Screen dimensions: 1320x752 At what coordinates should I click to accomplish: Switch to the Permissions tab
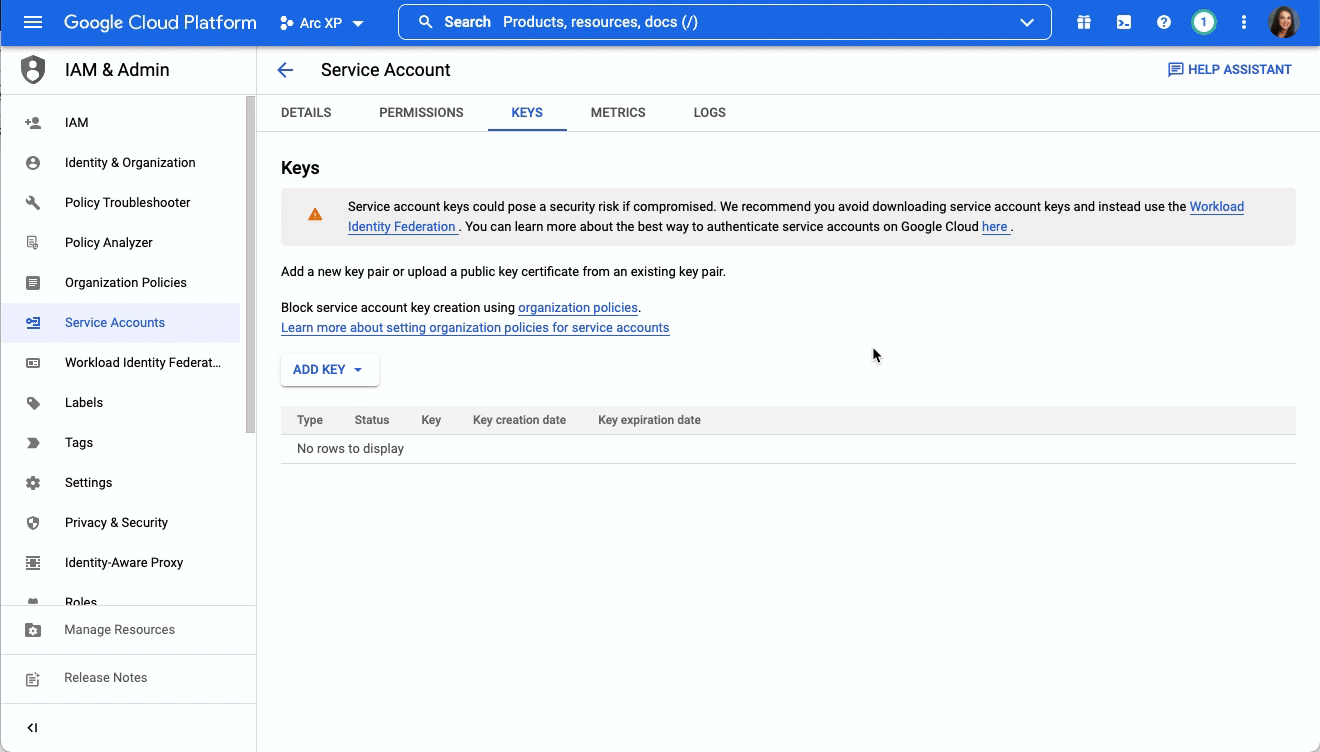point(421,113)
